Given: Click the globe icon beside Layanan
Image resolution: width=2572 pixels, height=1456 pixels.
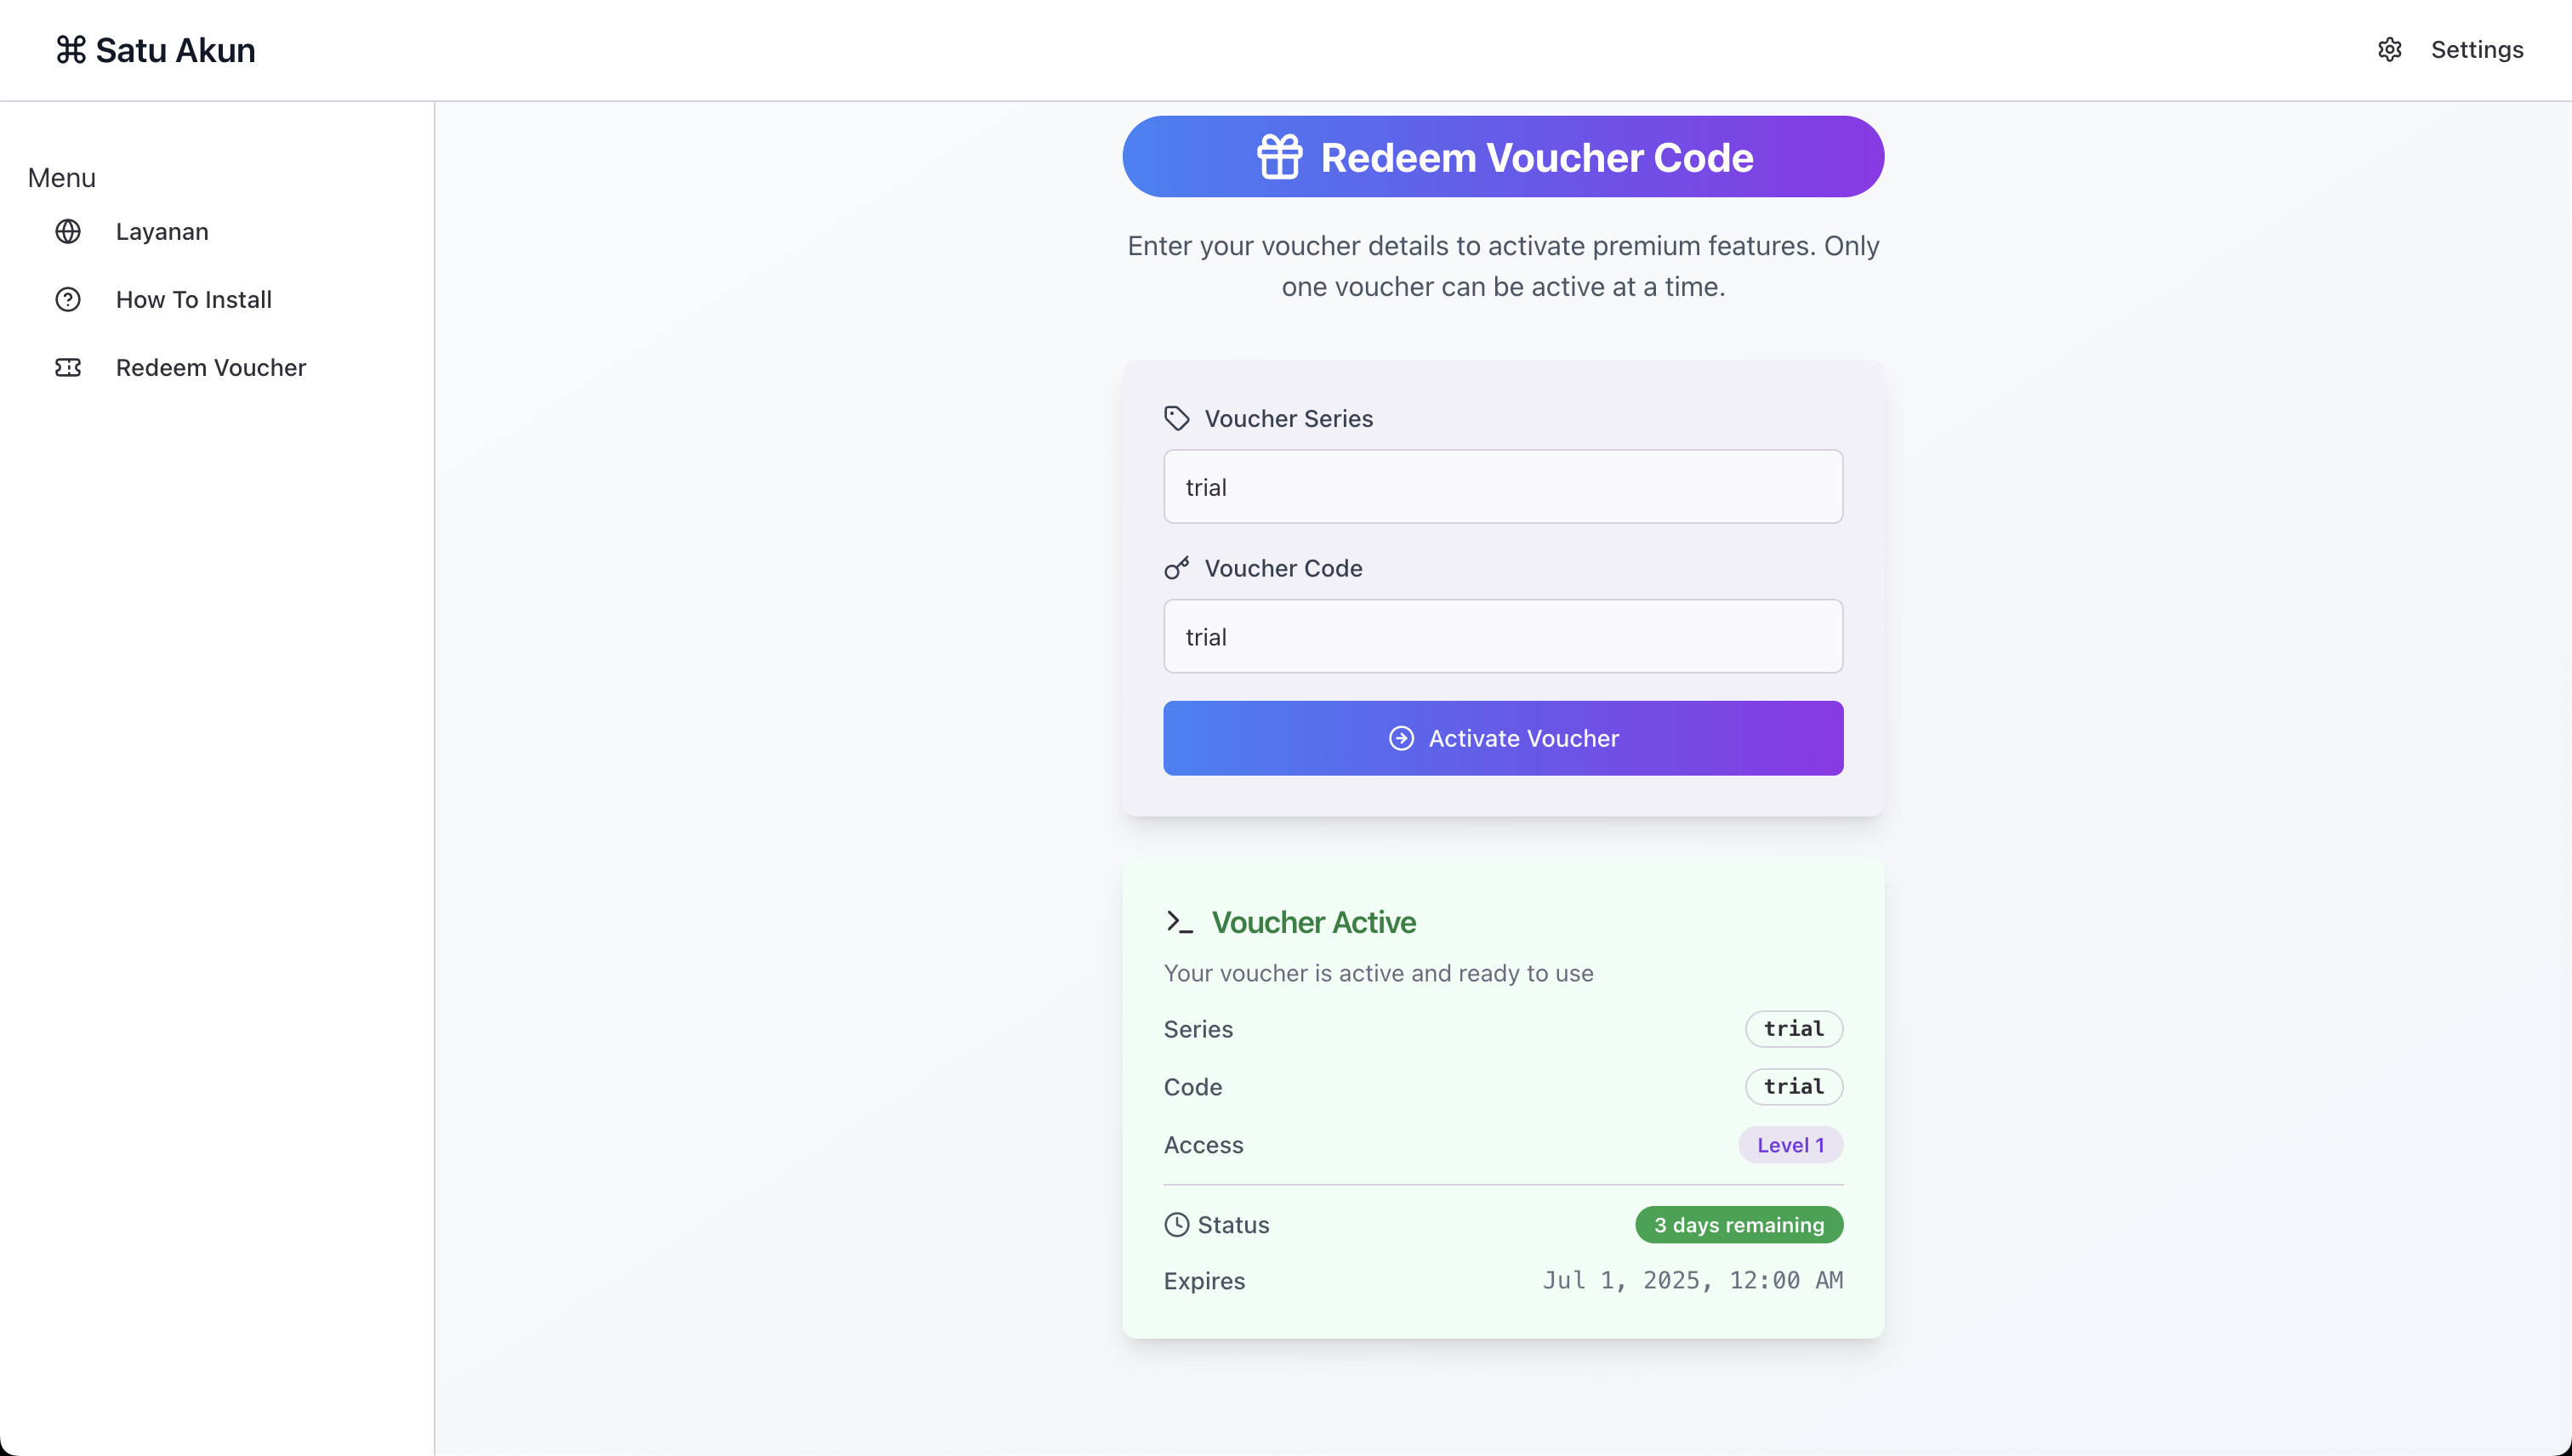Looking at the screenshot, I should [x=68, y=232].
